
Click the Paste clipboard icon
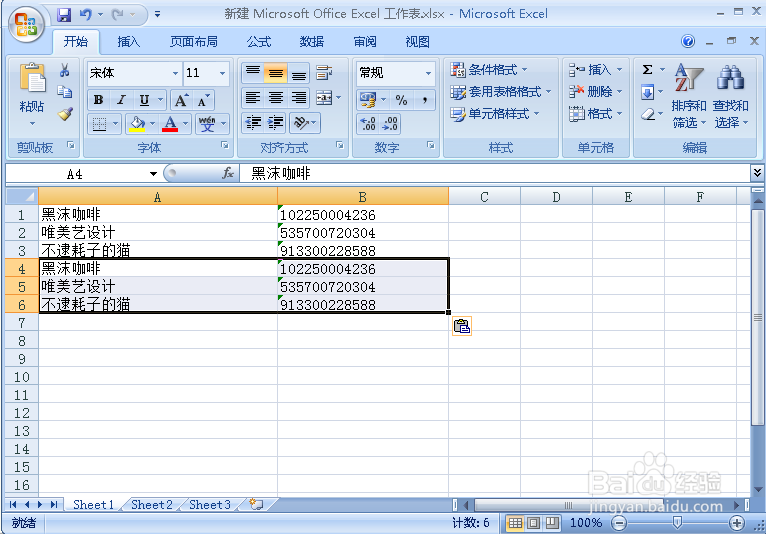coord(32,78)
